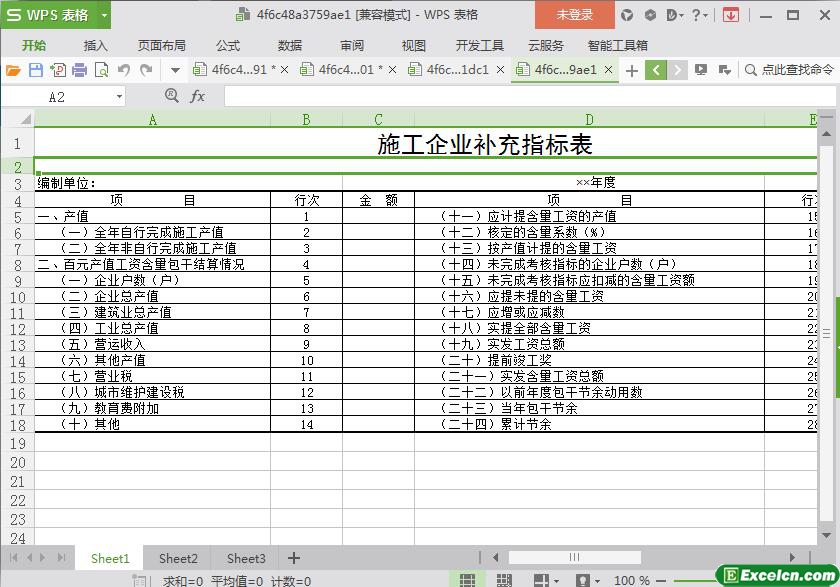Close the active 4f6c...9ae1 document tab

tap(608, 70)
